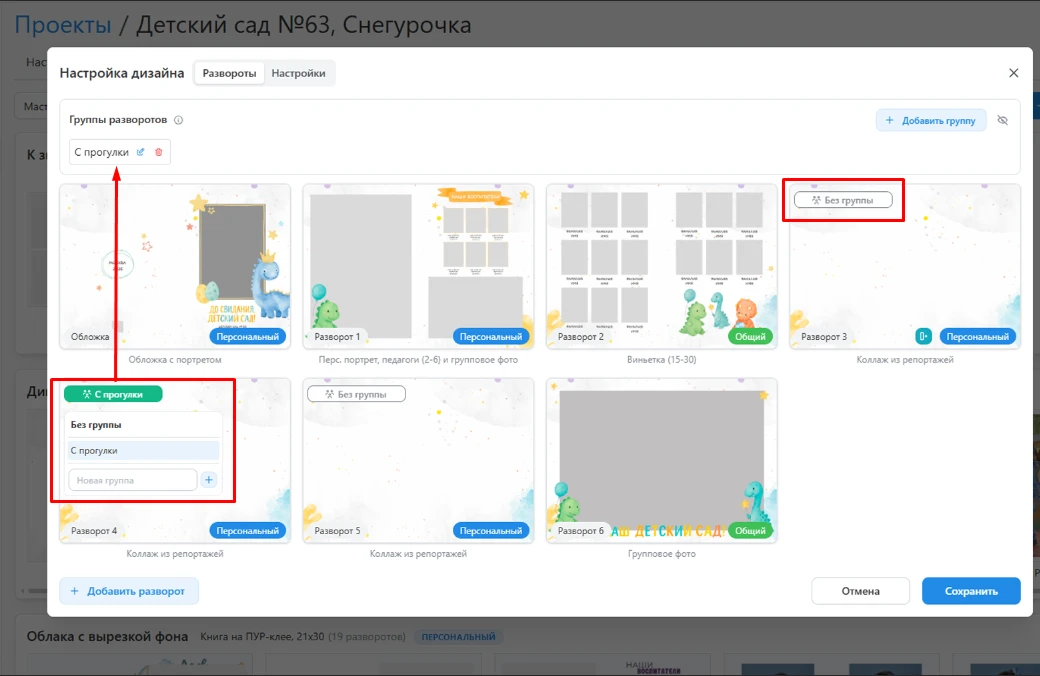Viewport: 1040px width, 676px height.
Task: Collapse the green С прогулки dropdown on Разворот 4
Action: (x=113, y=394)
